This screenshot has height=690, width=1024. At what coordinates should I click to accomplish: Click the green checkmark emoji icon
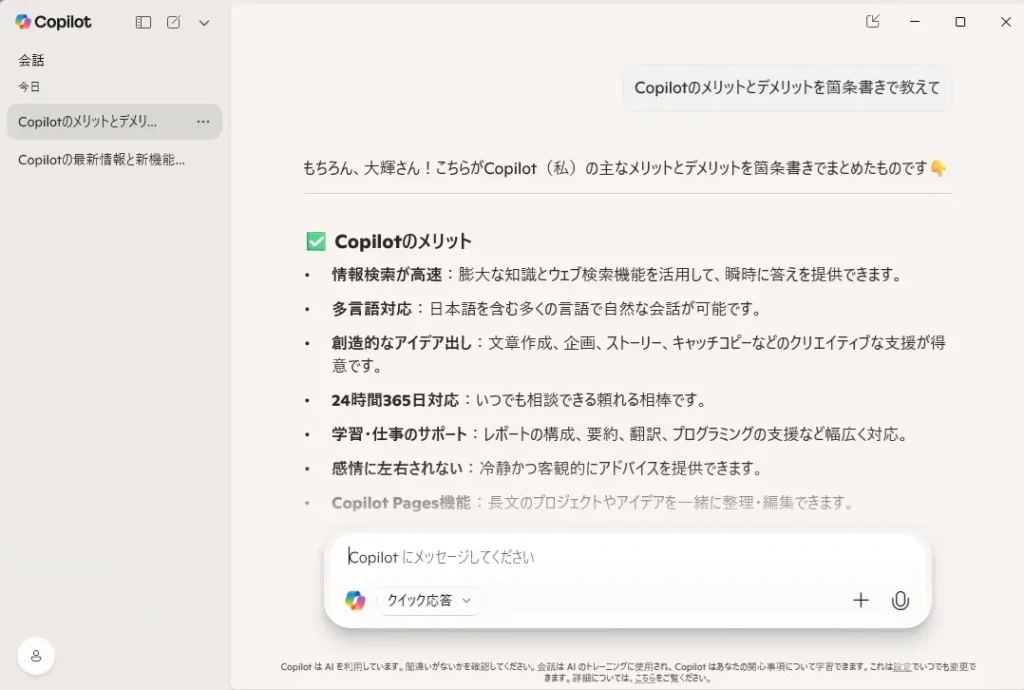click(x=316, y=242)
